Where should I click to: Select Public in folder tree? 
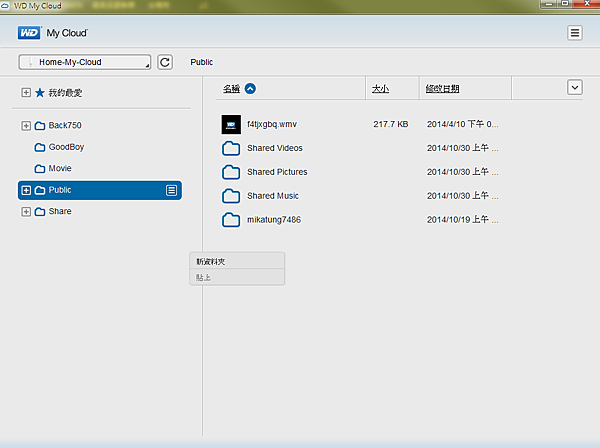[99, 190]
